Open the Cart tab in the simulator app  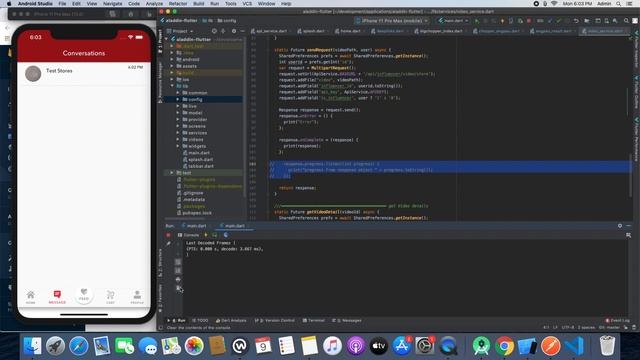(x=111, y=297)
